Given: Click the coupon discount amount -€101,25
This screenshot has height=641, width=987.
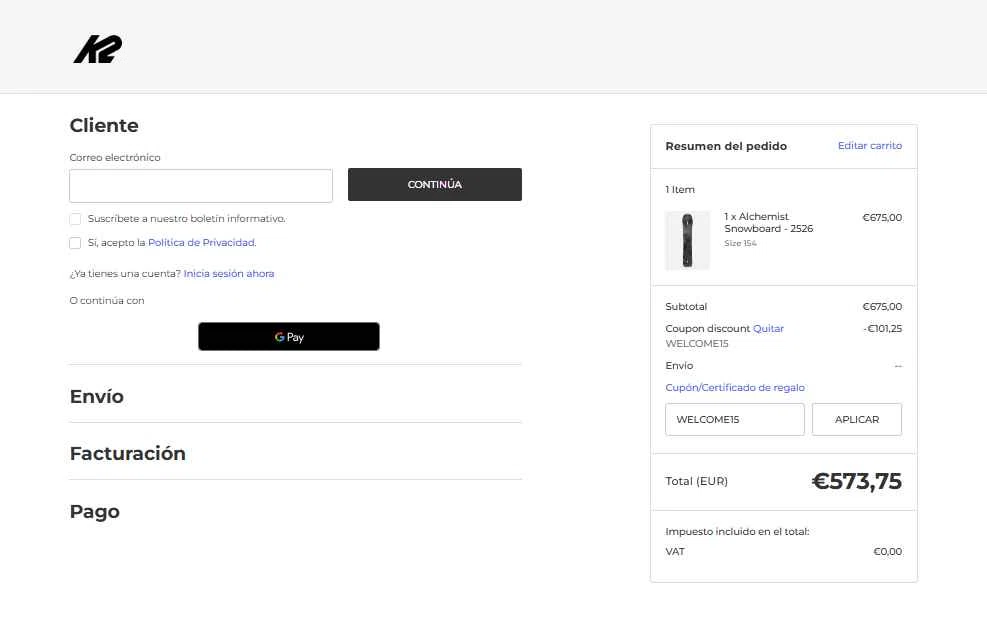Looking at the screenshot, I should (x=883, y=328).
